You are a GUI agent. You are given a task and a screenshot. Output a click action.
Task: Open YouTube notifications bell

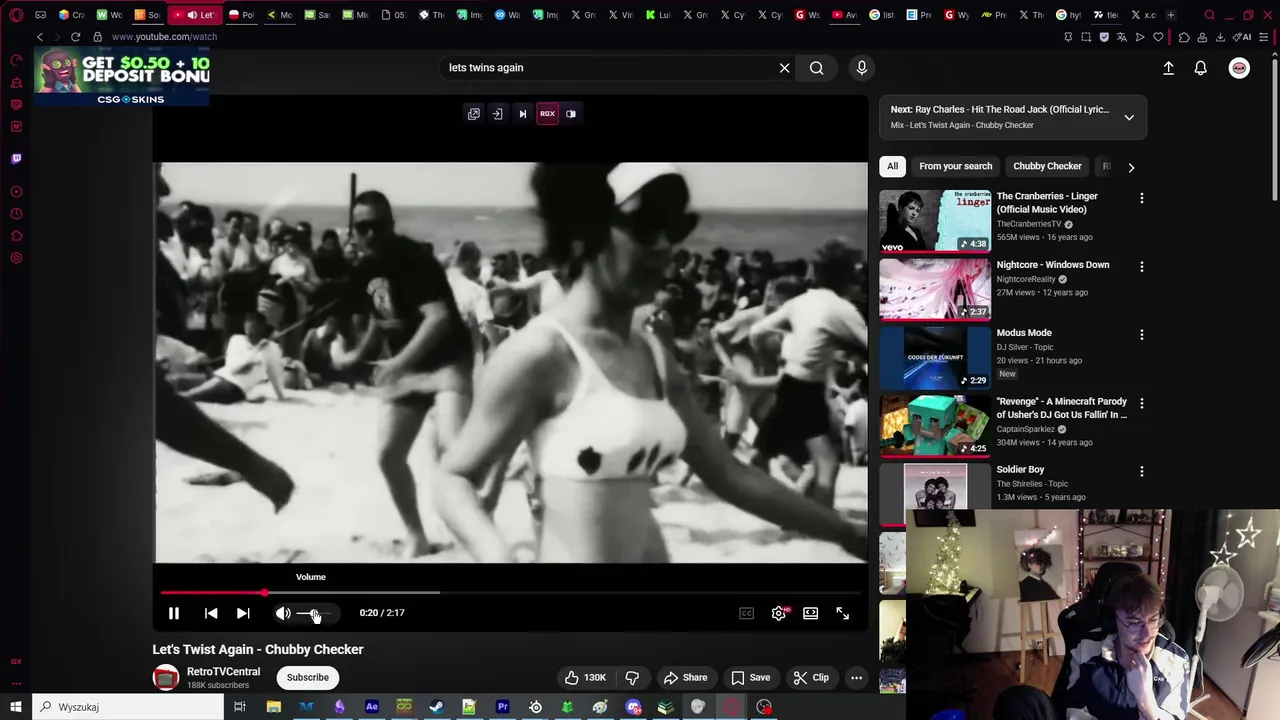tap(1201, 68)
